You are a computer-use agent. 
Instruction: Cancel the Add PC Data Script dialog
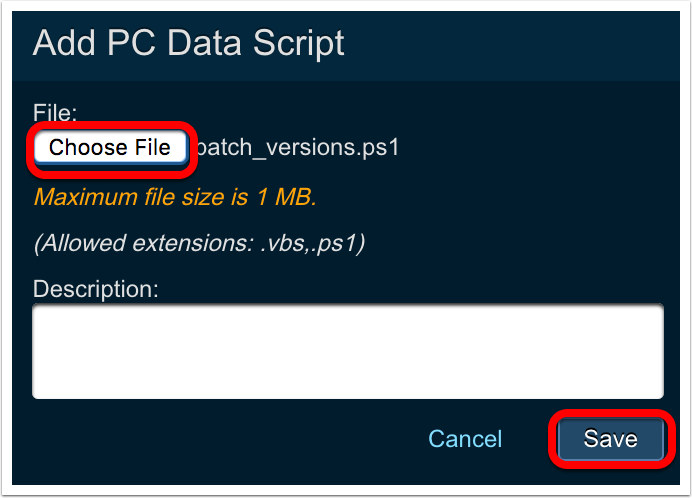point(465,439)
